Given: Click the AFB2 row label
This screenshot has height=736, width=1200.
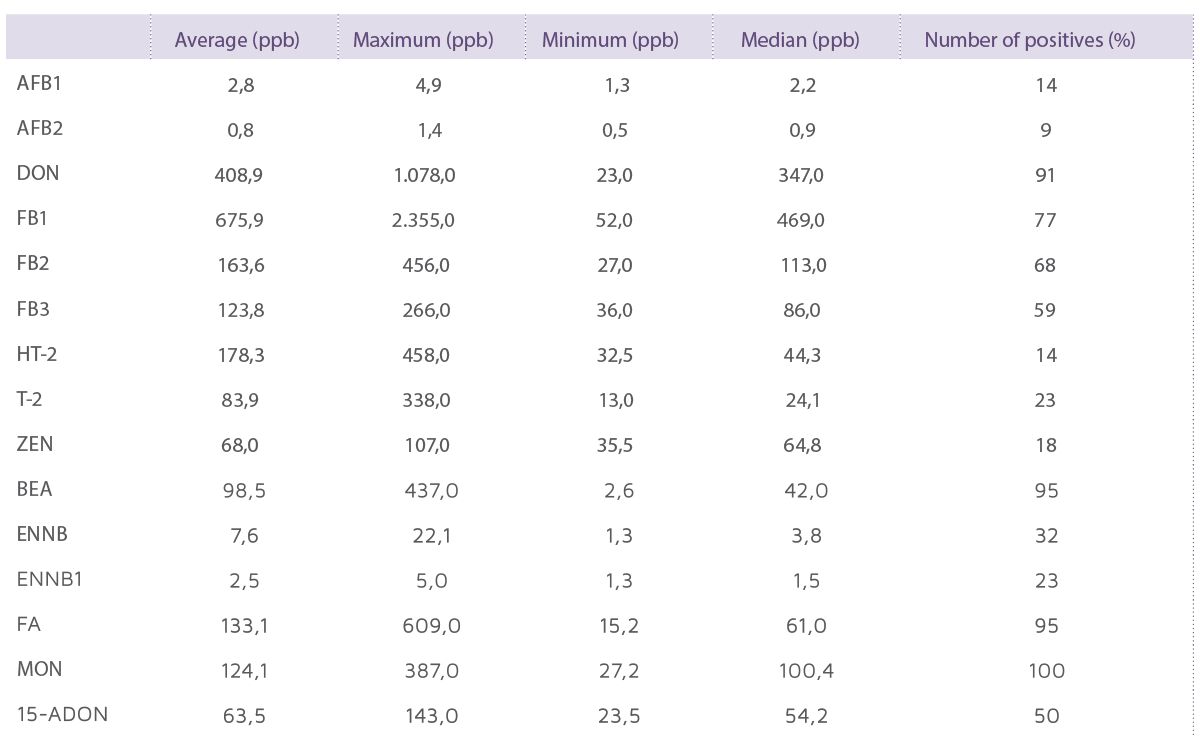Looking at the screenshot, I should click(40, 128).
